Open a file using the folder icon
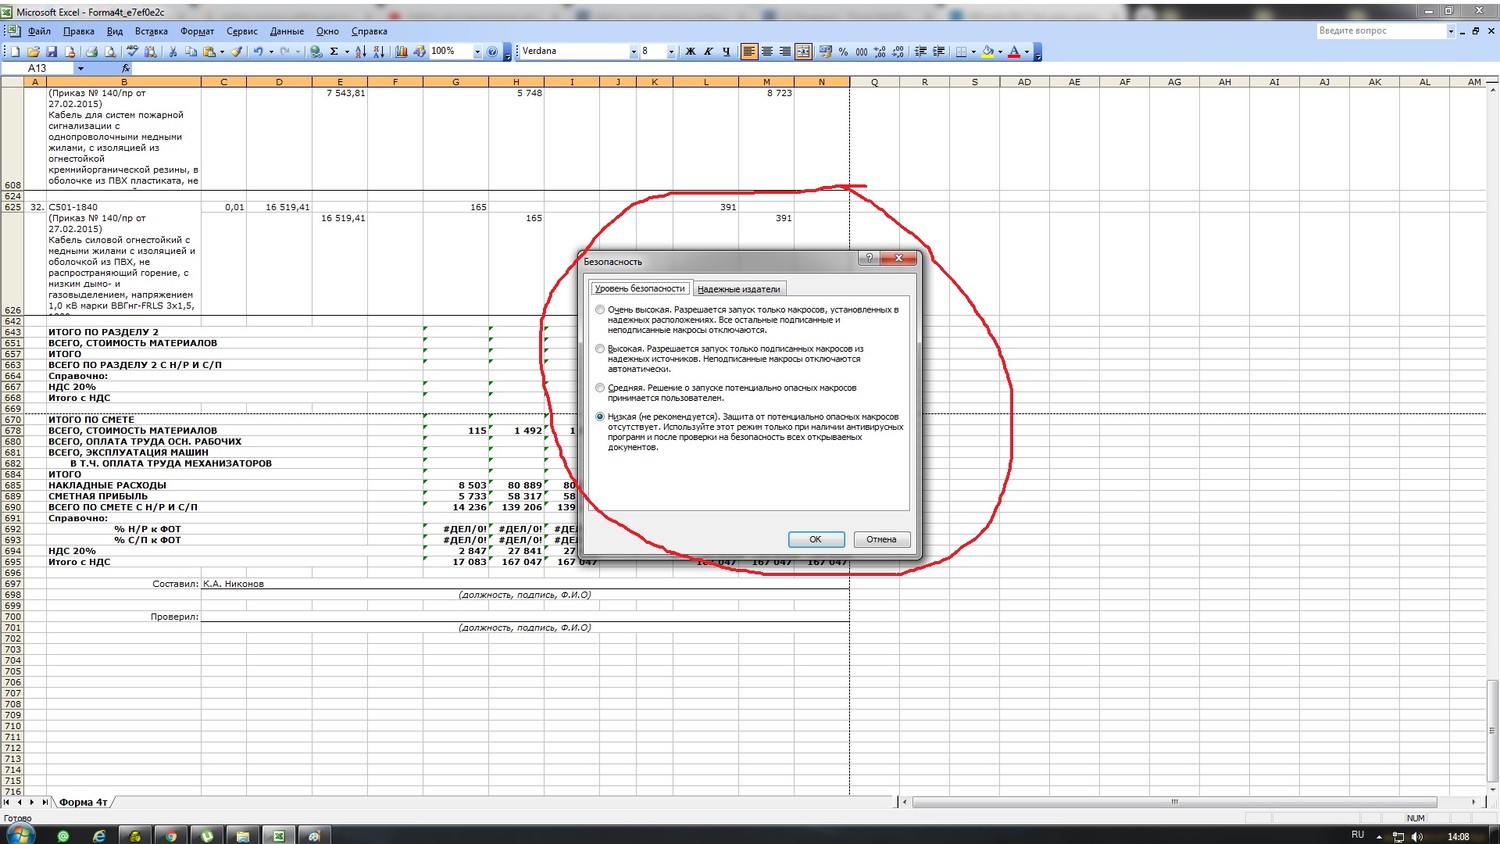This screenshot has height=844, width=1500. [x=33, y=51]
